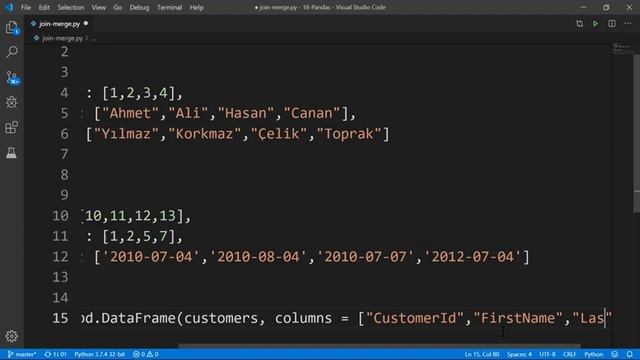The height and width of the screenshot is (360, 640).
Task: Expand breadcrumb ellipsis after join-merge.py
Action: [93, 38]
